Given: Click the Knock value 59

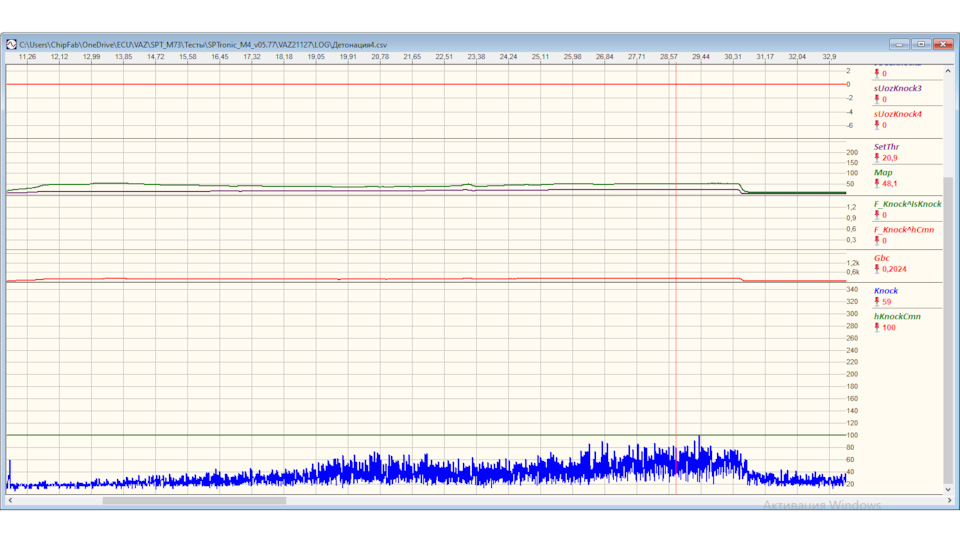Looking at the screenshot, I should tap(887, 302).
